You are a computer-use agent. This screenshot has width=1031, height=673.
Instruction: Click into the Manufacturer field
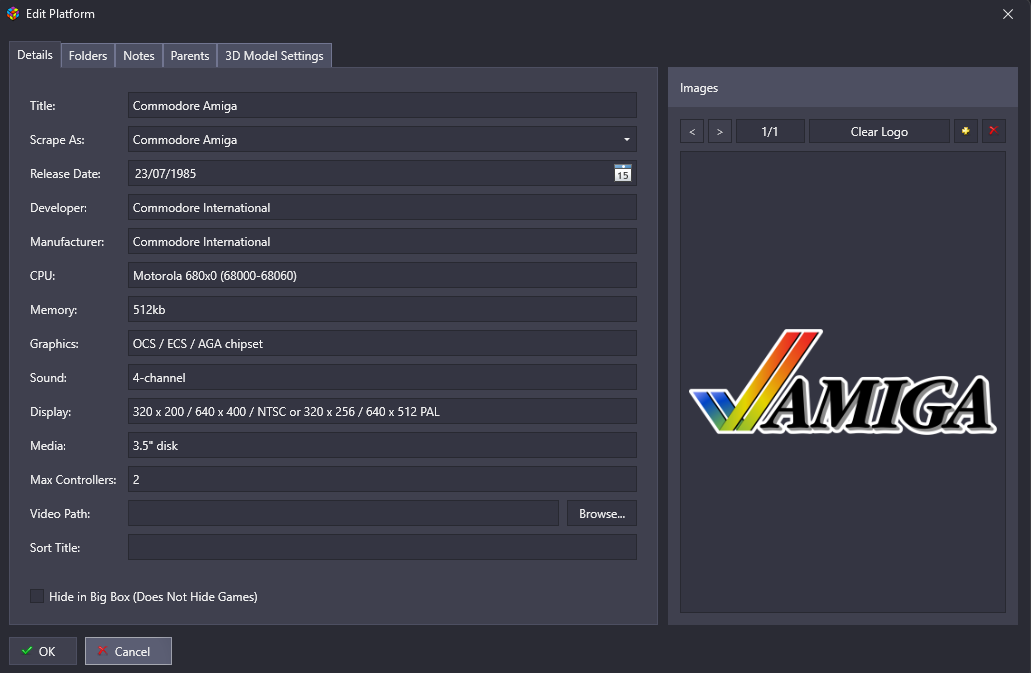382,241
